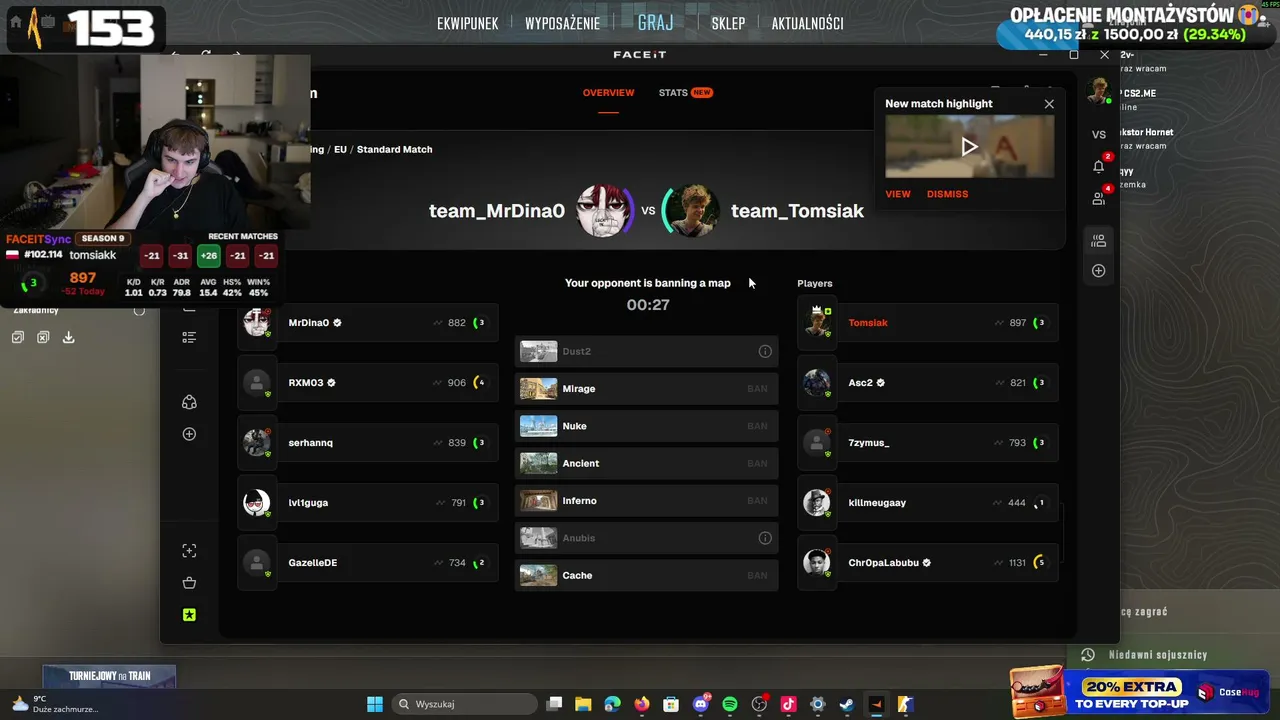The image size is (1280, 720).
Task: Click the VIEW link in highlight popup
Action: 898,194
